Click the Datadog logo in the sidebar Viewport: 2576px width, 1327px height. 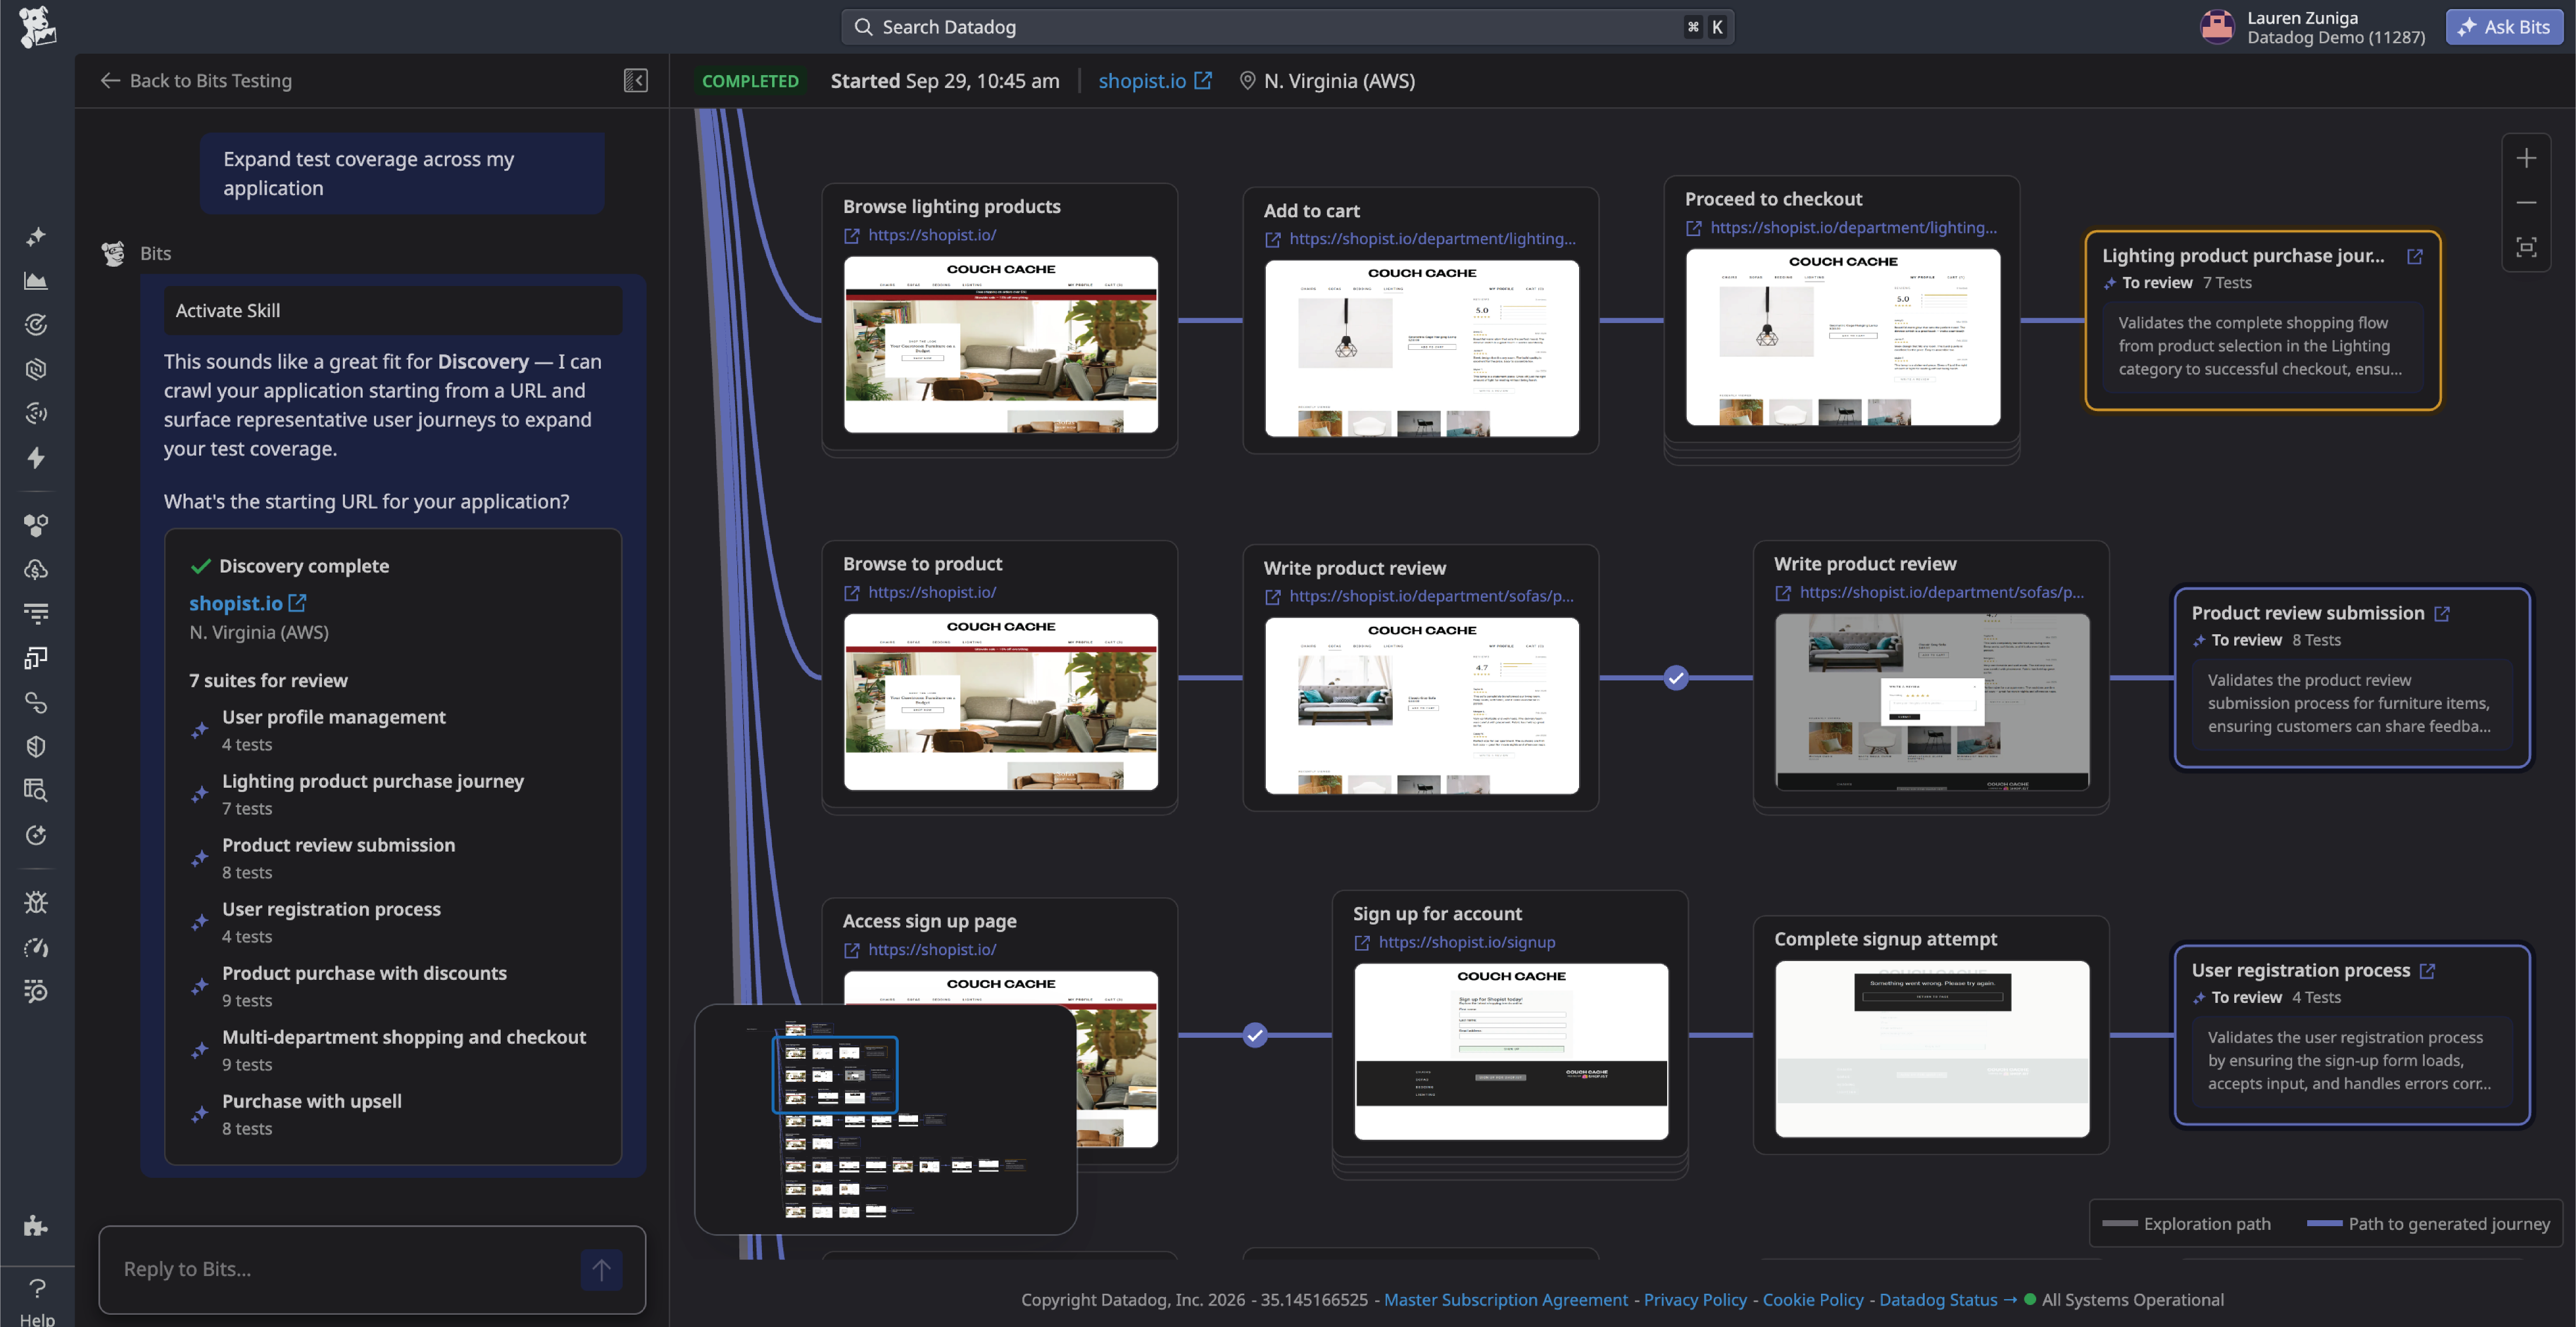(x=37, y=26)
